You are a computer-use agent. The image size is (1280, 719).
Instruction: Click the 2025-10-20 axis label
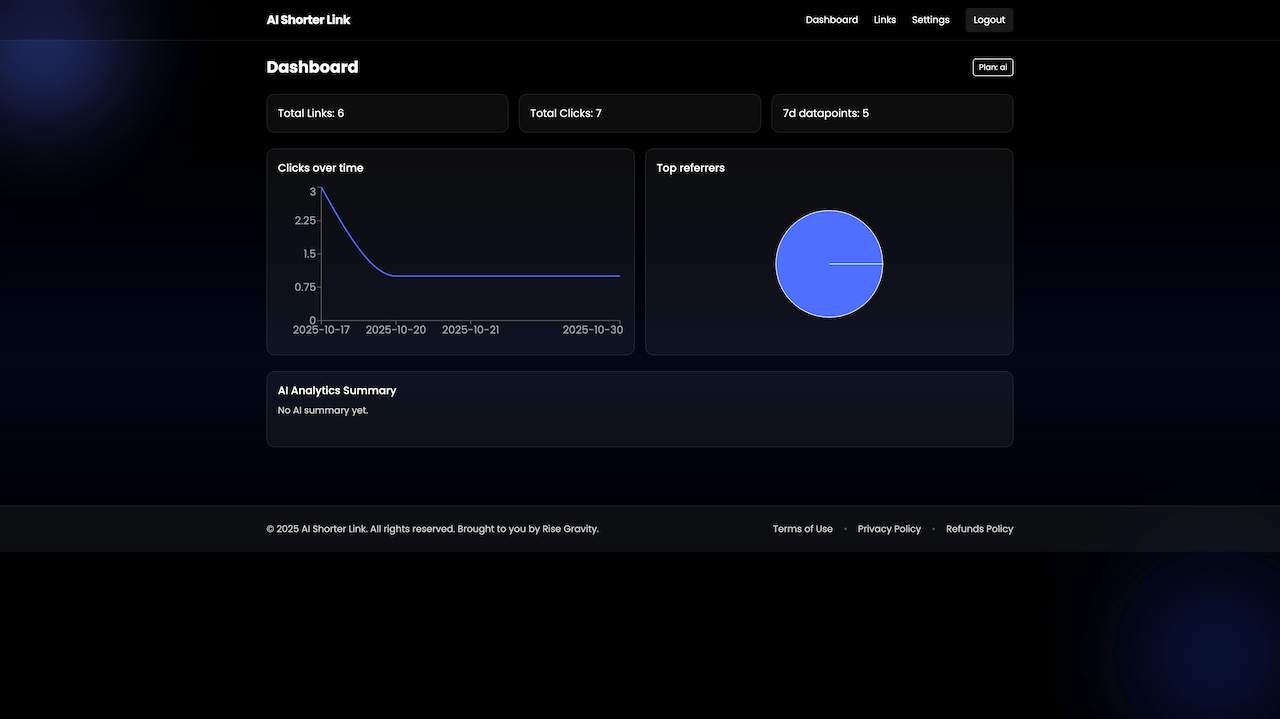click(x=396, y=330)
